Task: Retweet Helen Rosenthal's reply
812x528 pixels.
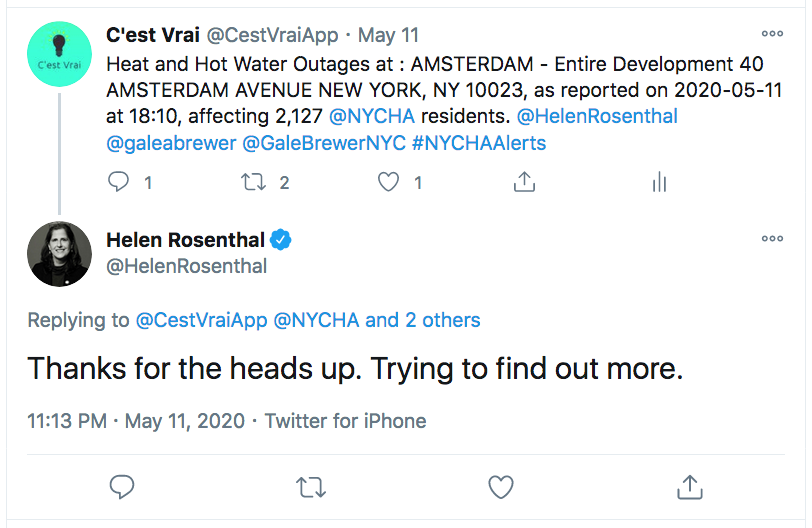Action: [x=310, y=487]
